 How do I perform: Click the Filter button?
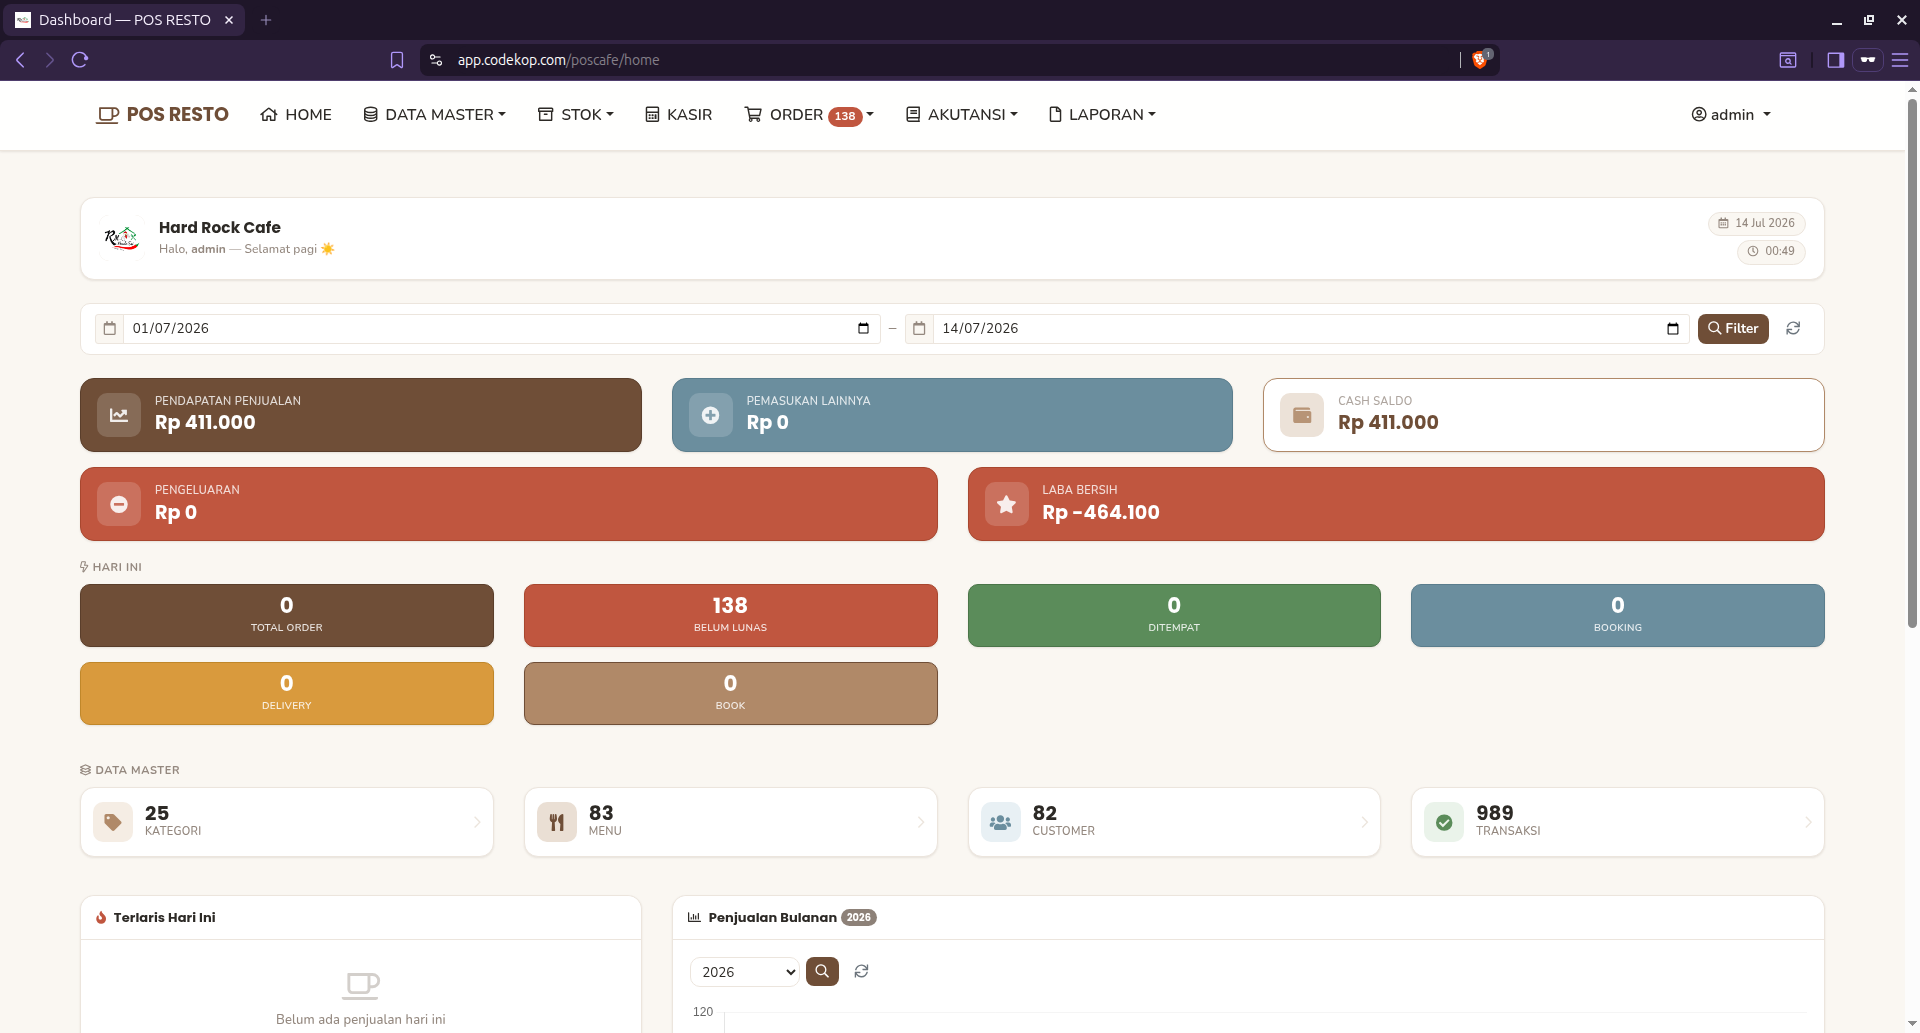[1733, 328]
